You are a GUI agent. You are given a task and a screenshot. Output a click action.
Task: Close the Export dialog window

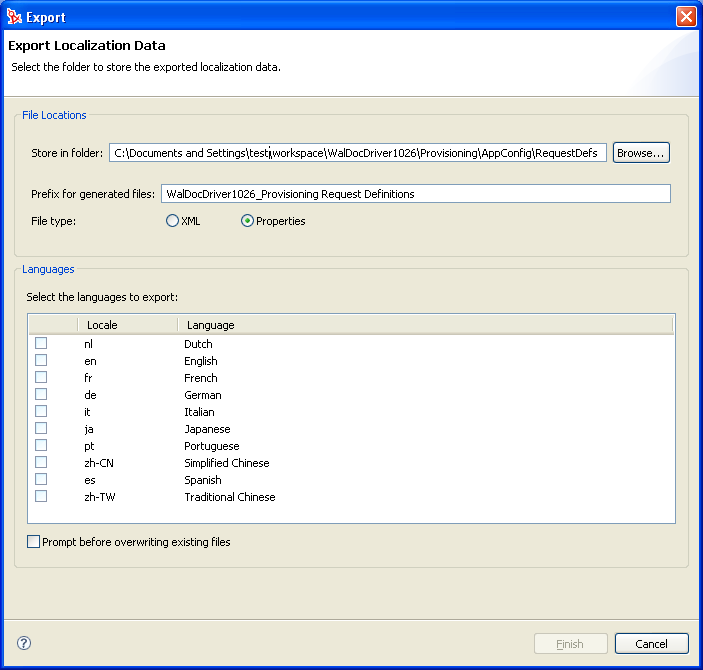pos(686,16)
